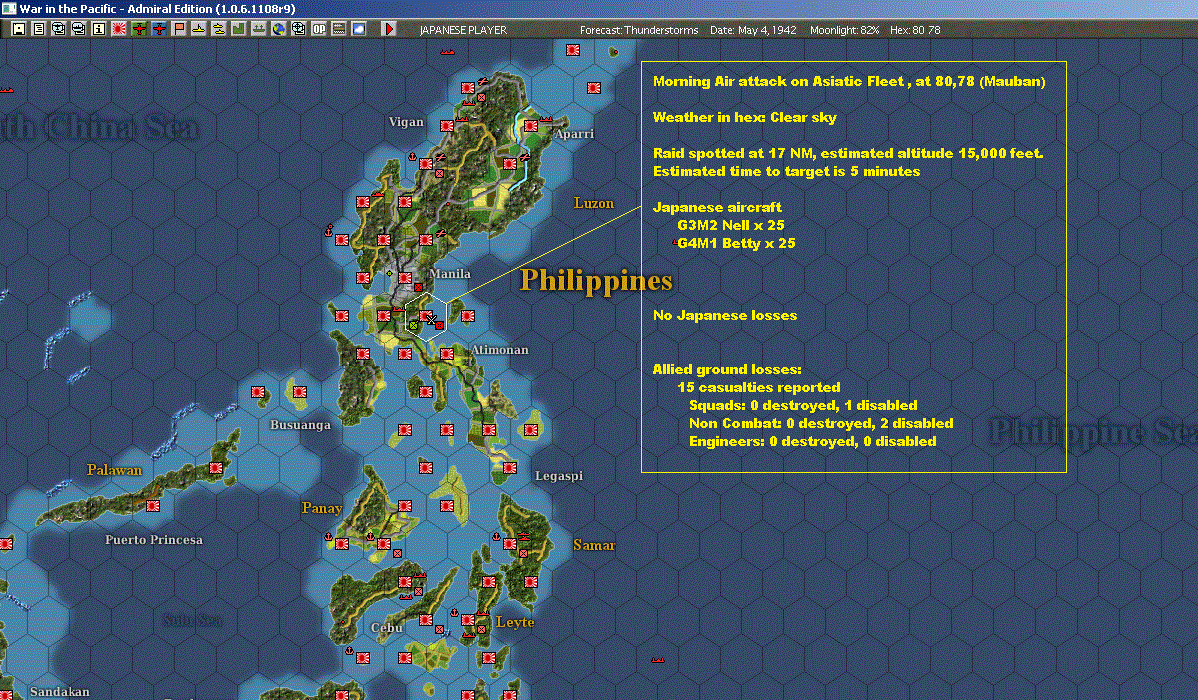Screen dimensions: 1198x700
Task: Click the 'Weather in hex: Clear sky' line
Action: (744, 118)
